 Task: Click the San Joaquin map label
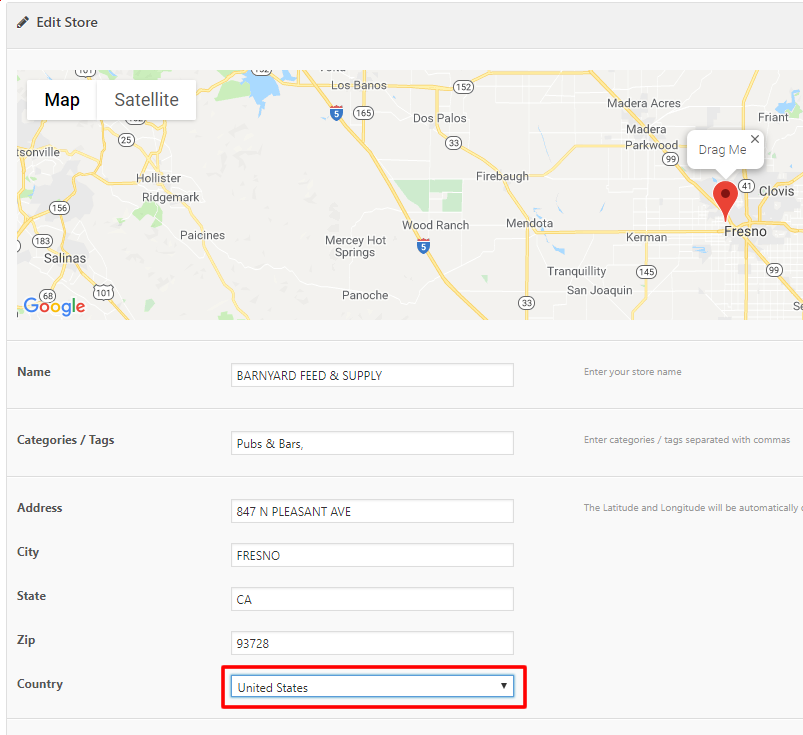point(600,290)
